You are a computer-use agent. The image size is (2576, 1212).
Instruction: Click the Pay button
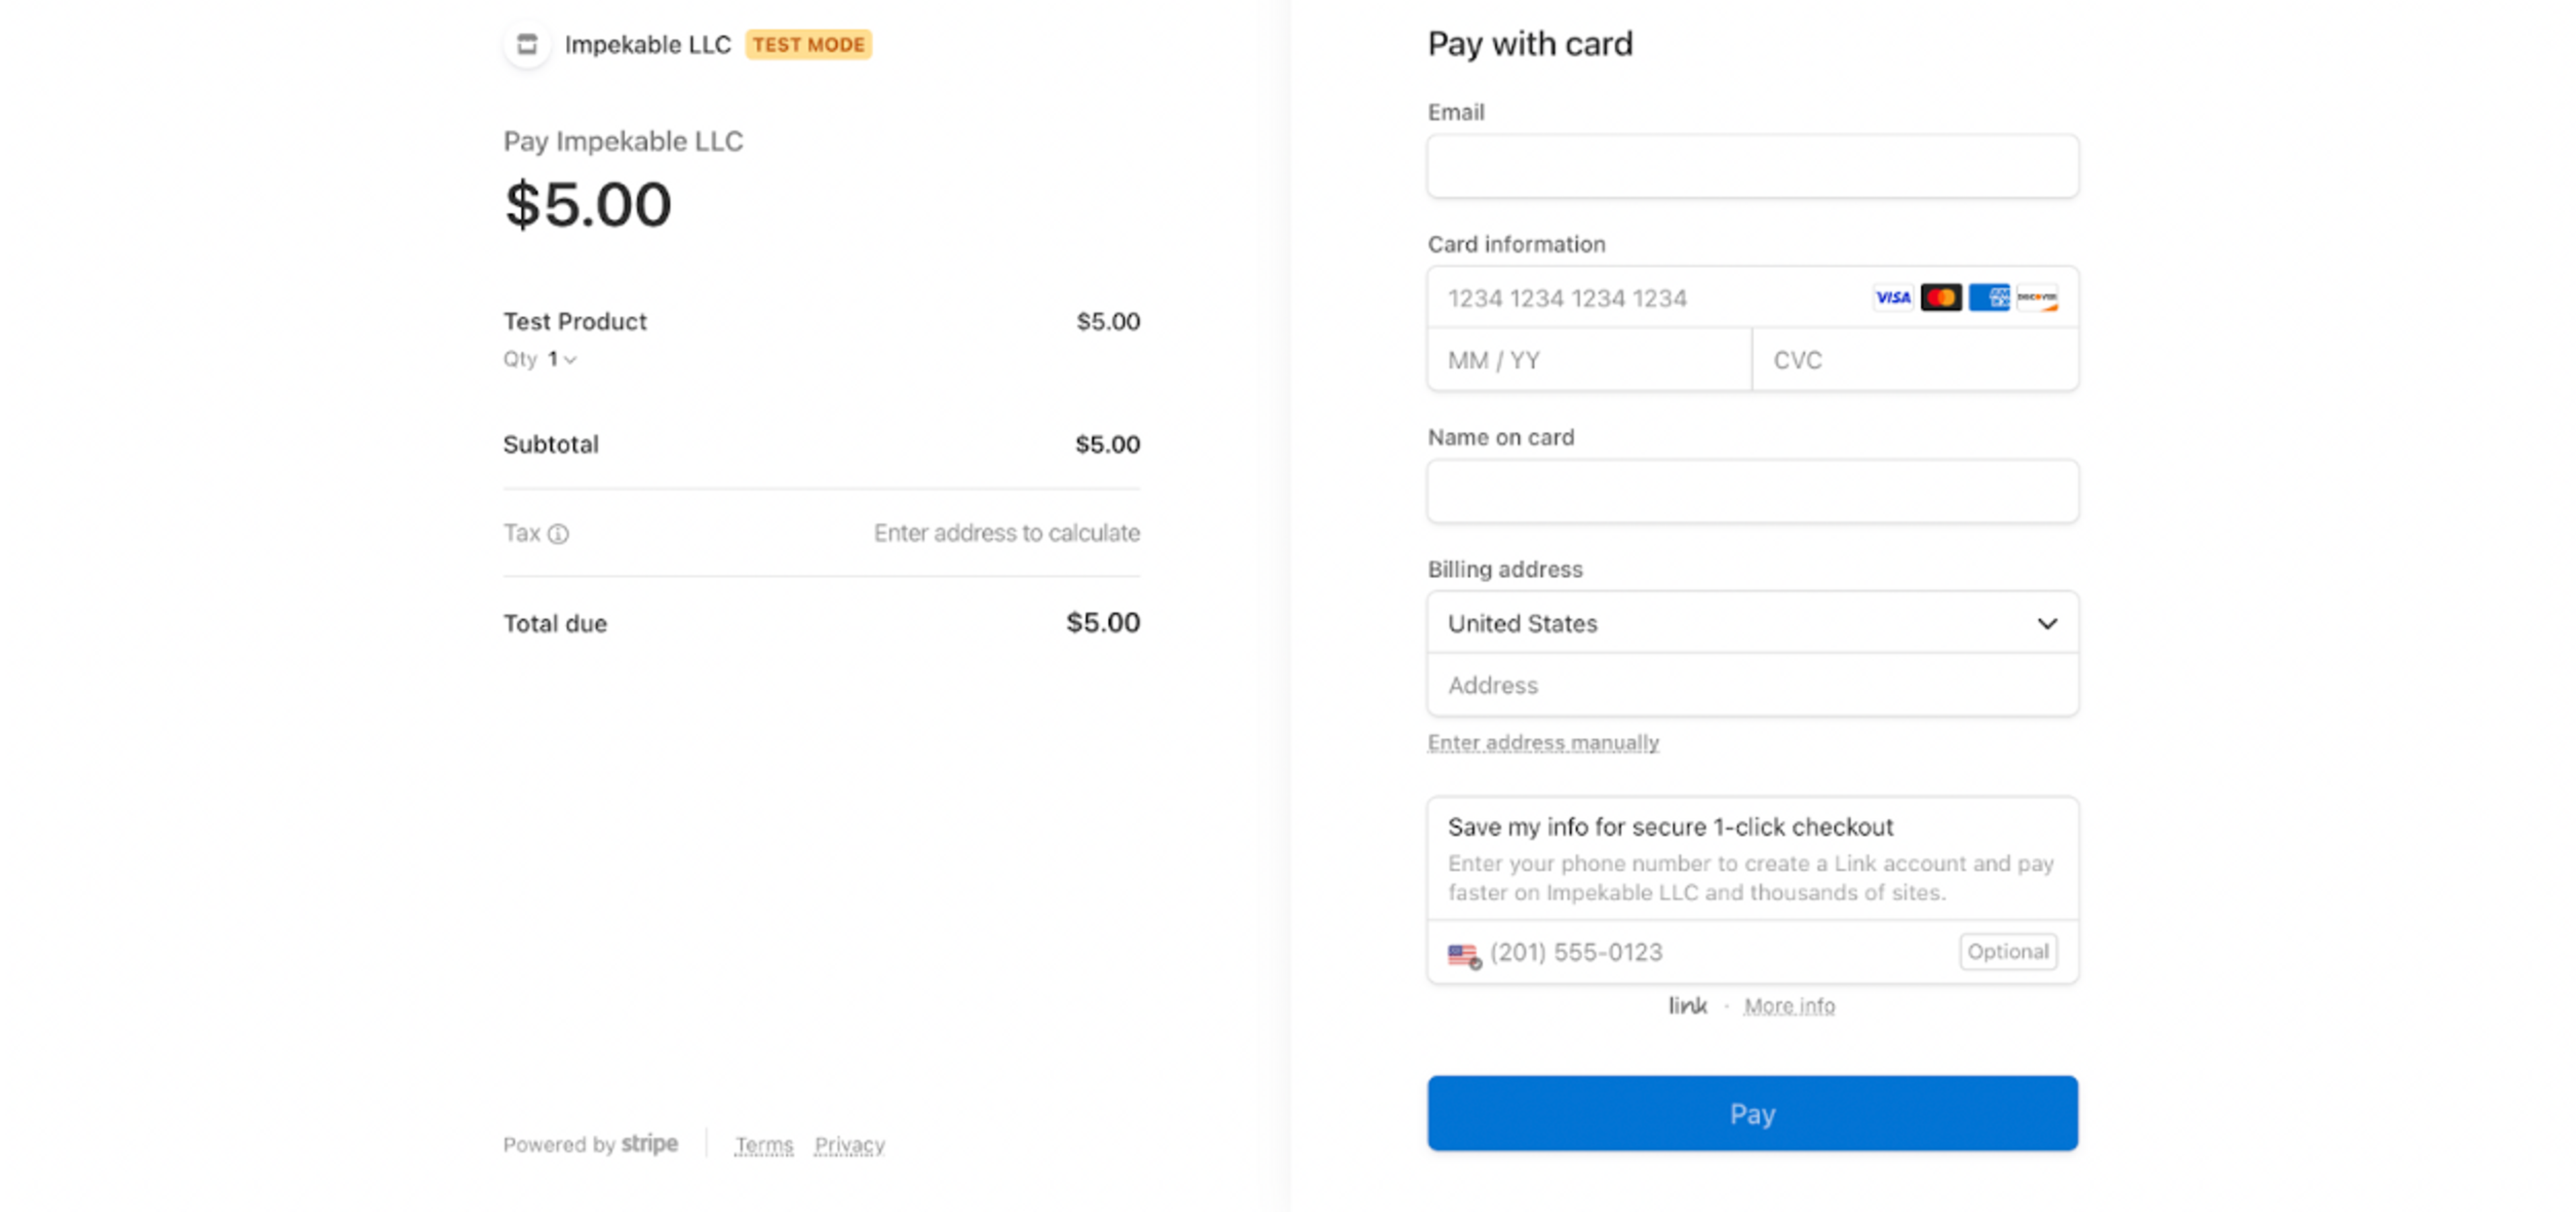[1752, 1113]
